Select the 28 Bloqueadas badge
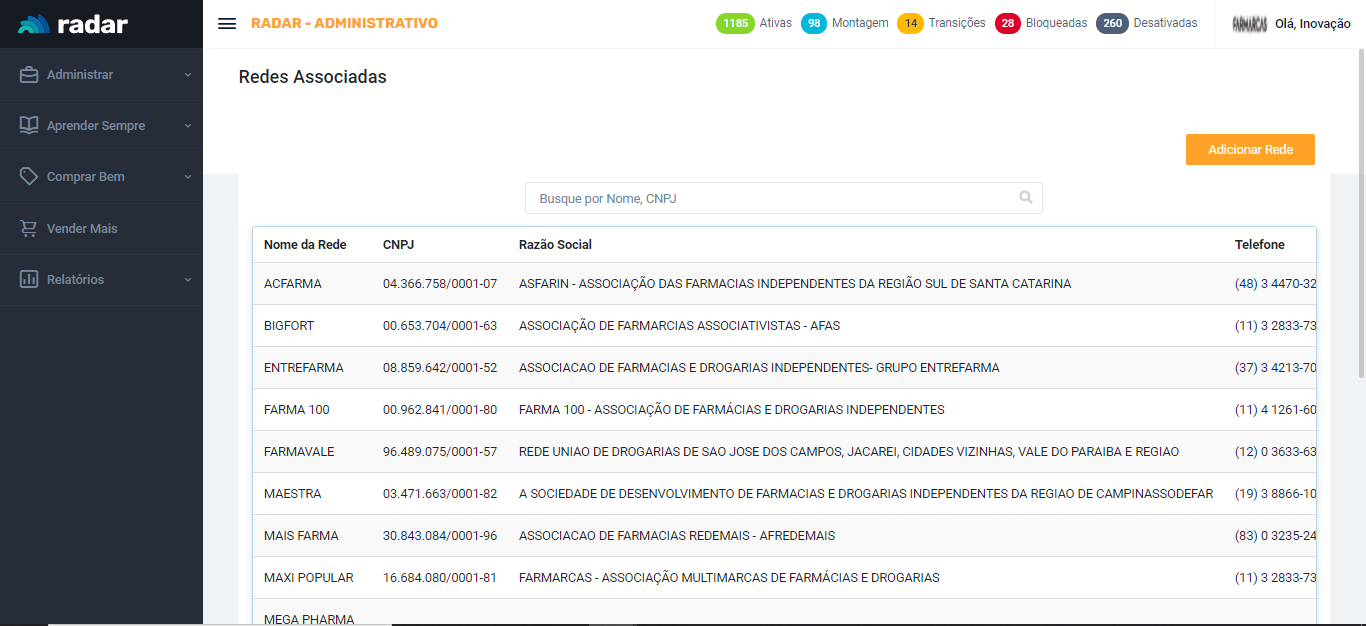This screenshot has width=1366, height=626. (1008, 23)
